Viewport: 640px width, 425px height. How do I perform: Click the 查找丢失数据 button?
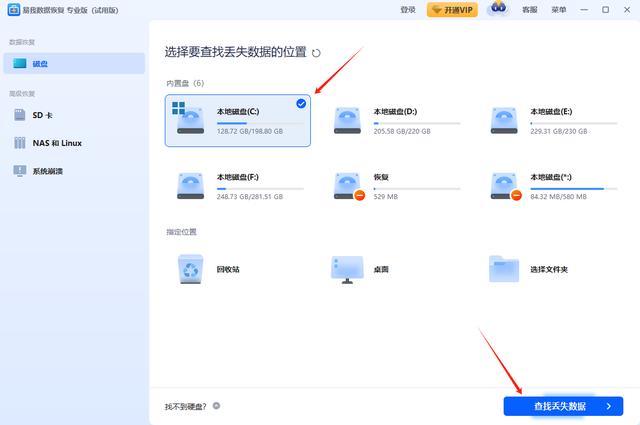(563, 406)
